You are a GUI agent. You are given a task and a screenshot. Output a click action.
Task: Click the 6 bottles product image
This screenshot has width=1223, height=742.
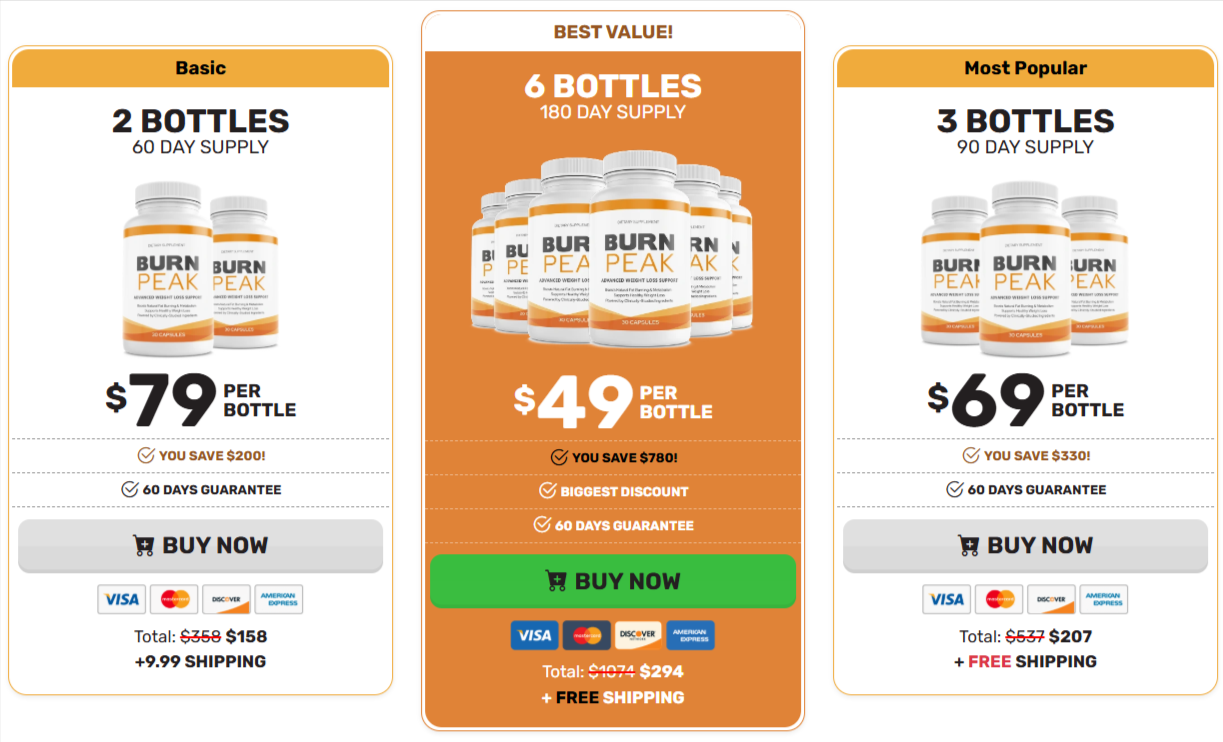click(615, 250)
